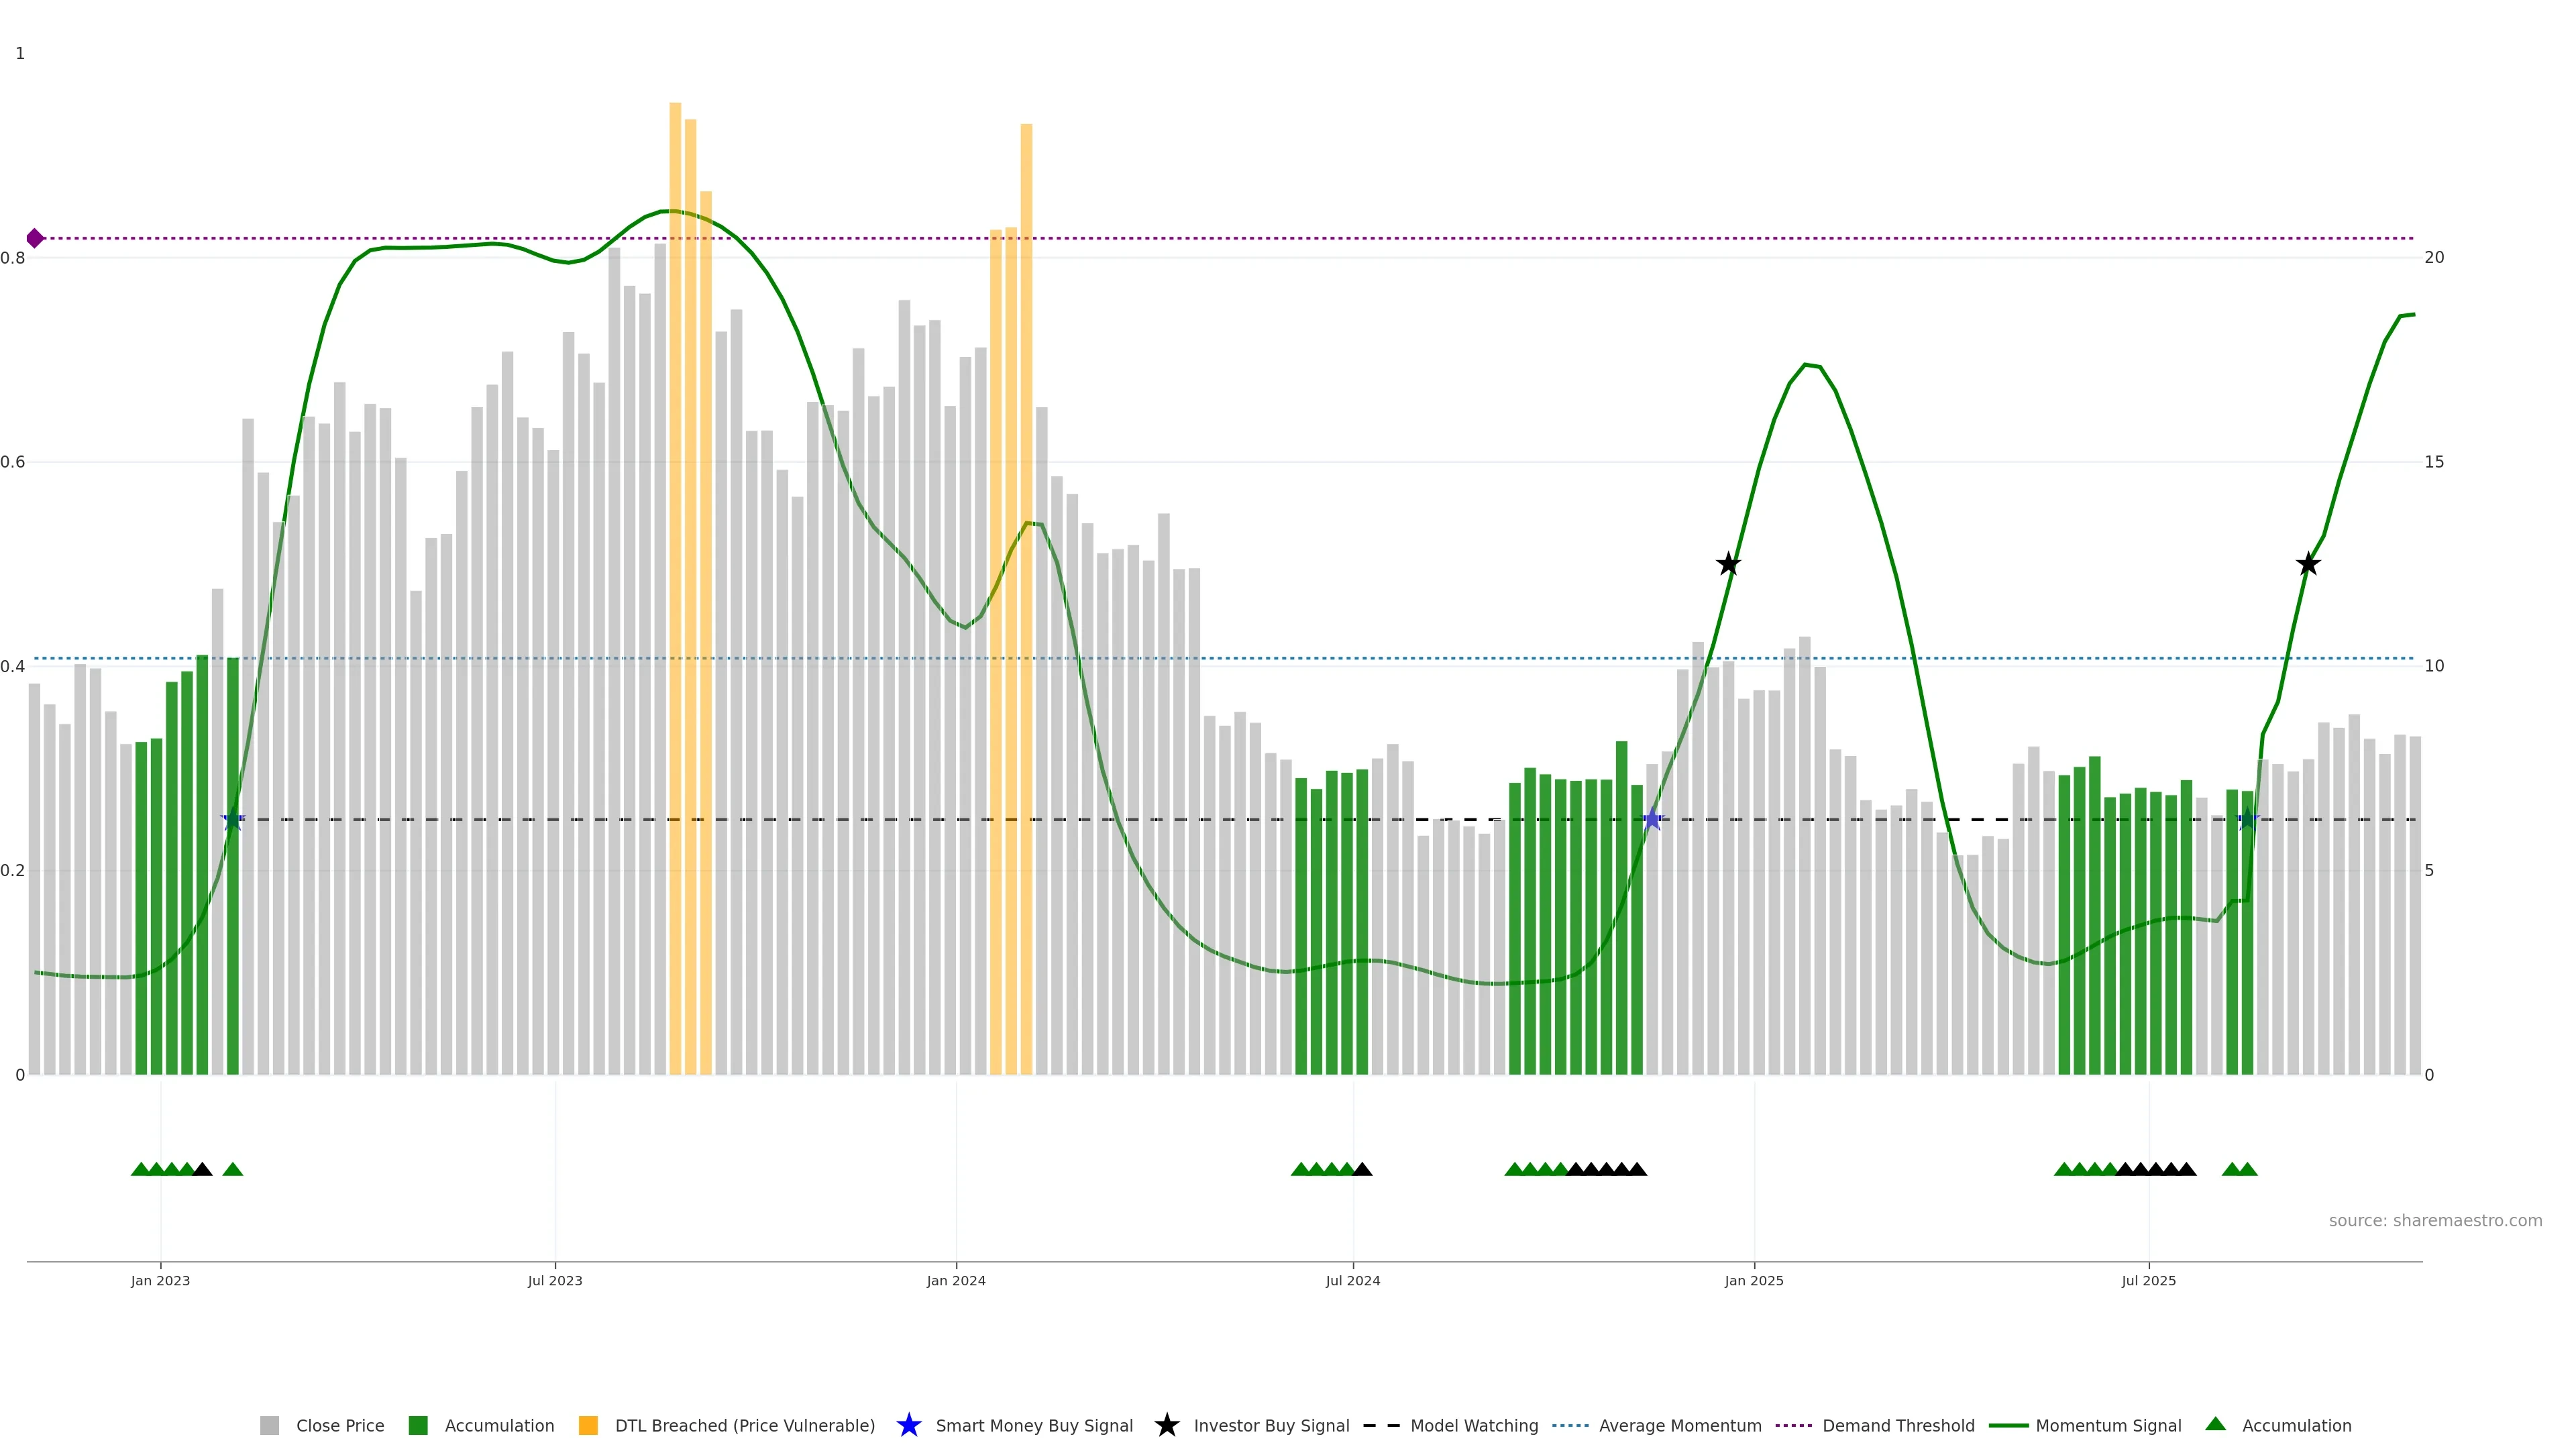
Task: Click the orange DTL Breached legend swatch
Action: point(588,1426)
